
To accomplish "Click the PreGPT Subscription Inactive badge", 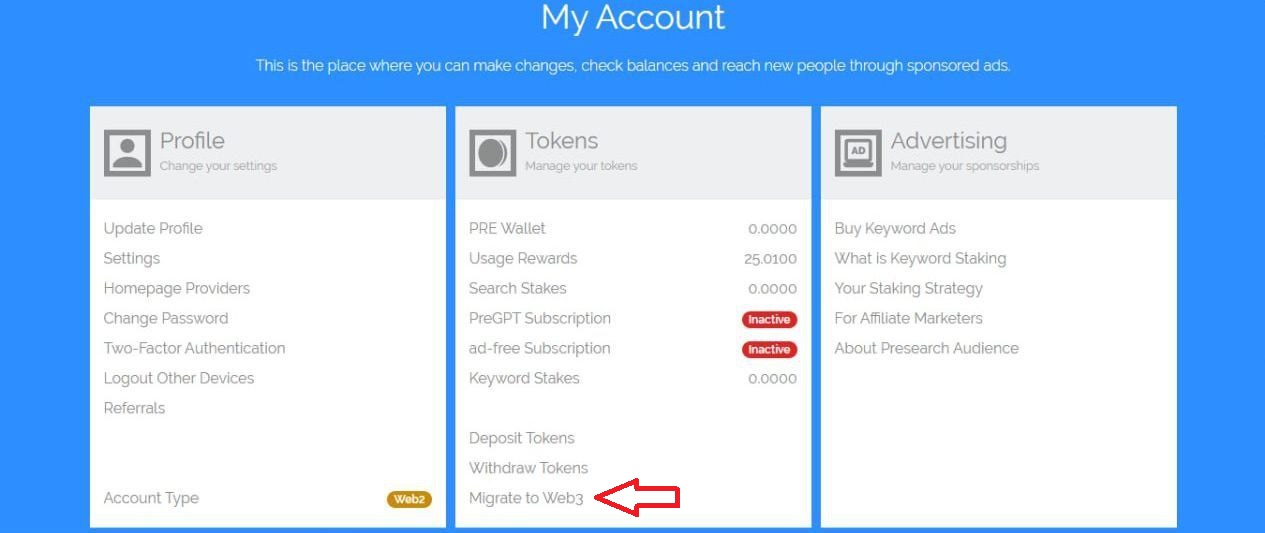I will point(769,320).
